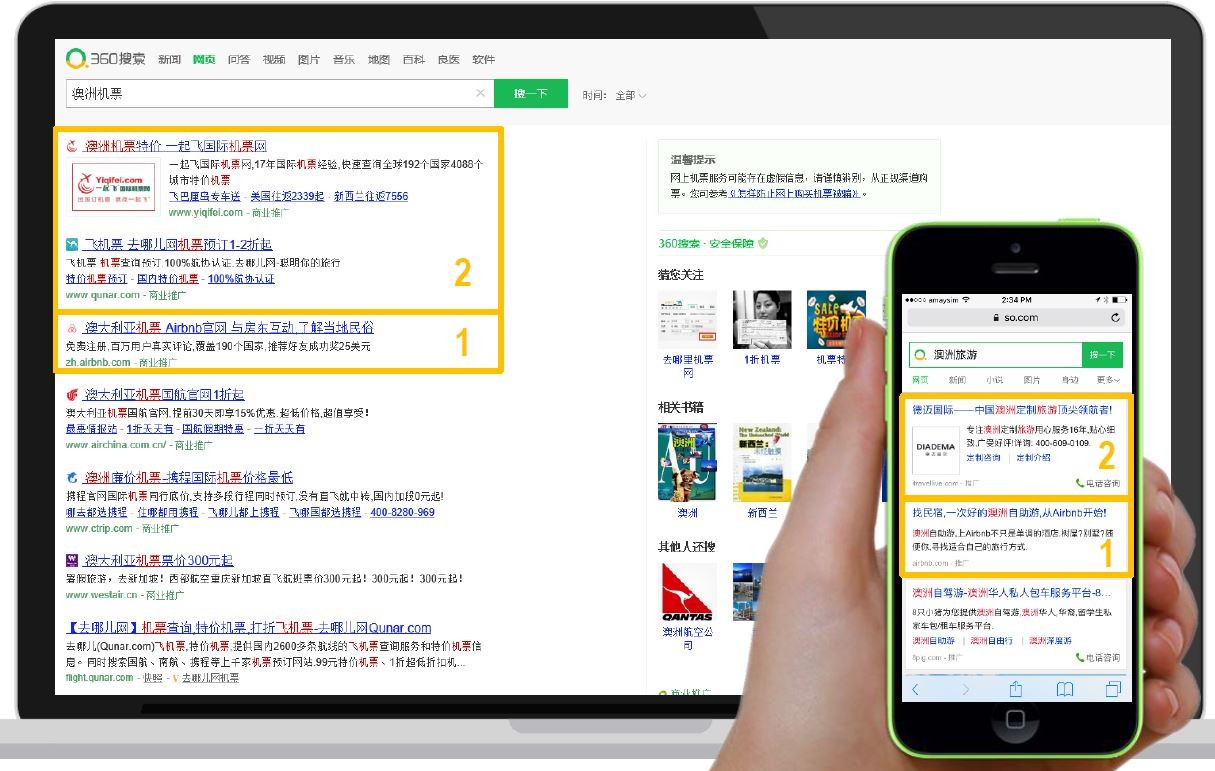Image resolution: width=1215 pixels, height=771 pixels.
Task: Tap the back arrow in Safari's toolbar
Action: (x=915, y=689)
